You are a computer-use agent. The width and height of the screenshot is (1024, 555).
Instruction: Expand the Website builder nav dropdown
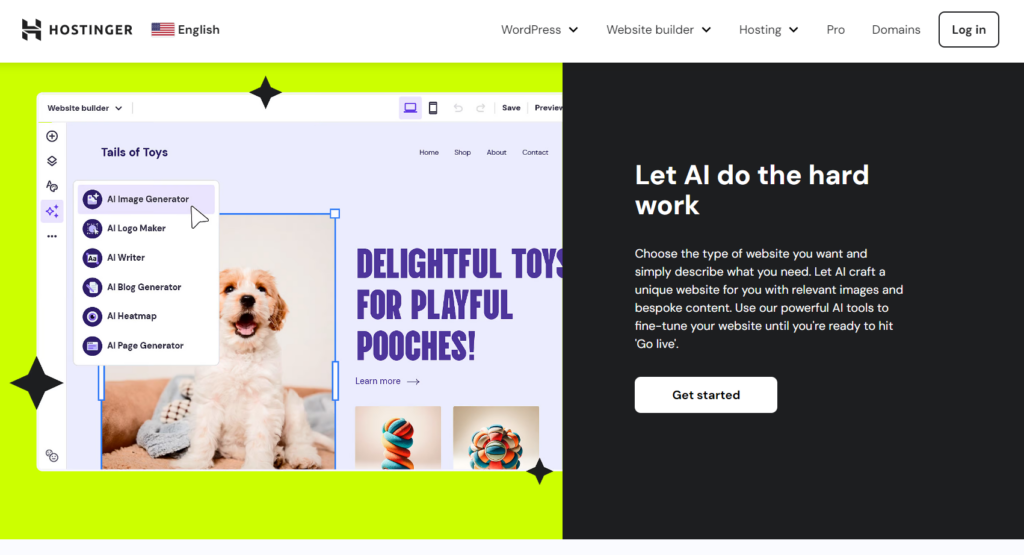[658, 29]
